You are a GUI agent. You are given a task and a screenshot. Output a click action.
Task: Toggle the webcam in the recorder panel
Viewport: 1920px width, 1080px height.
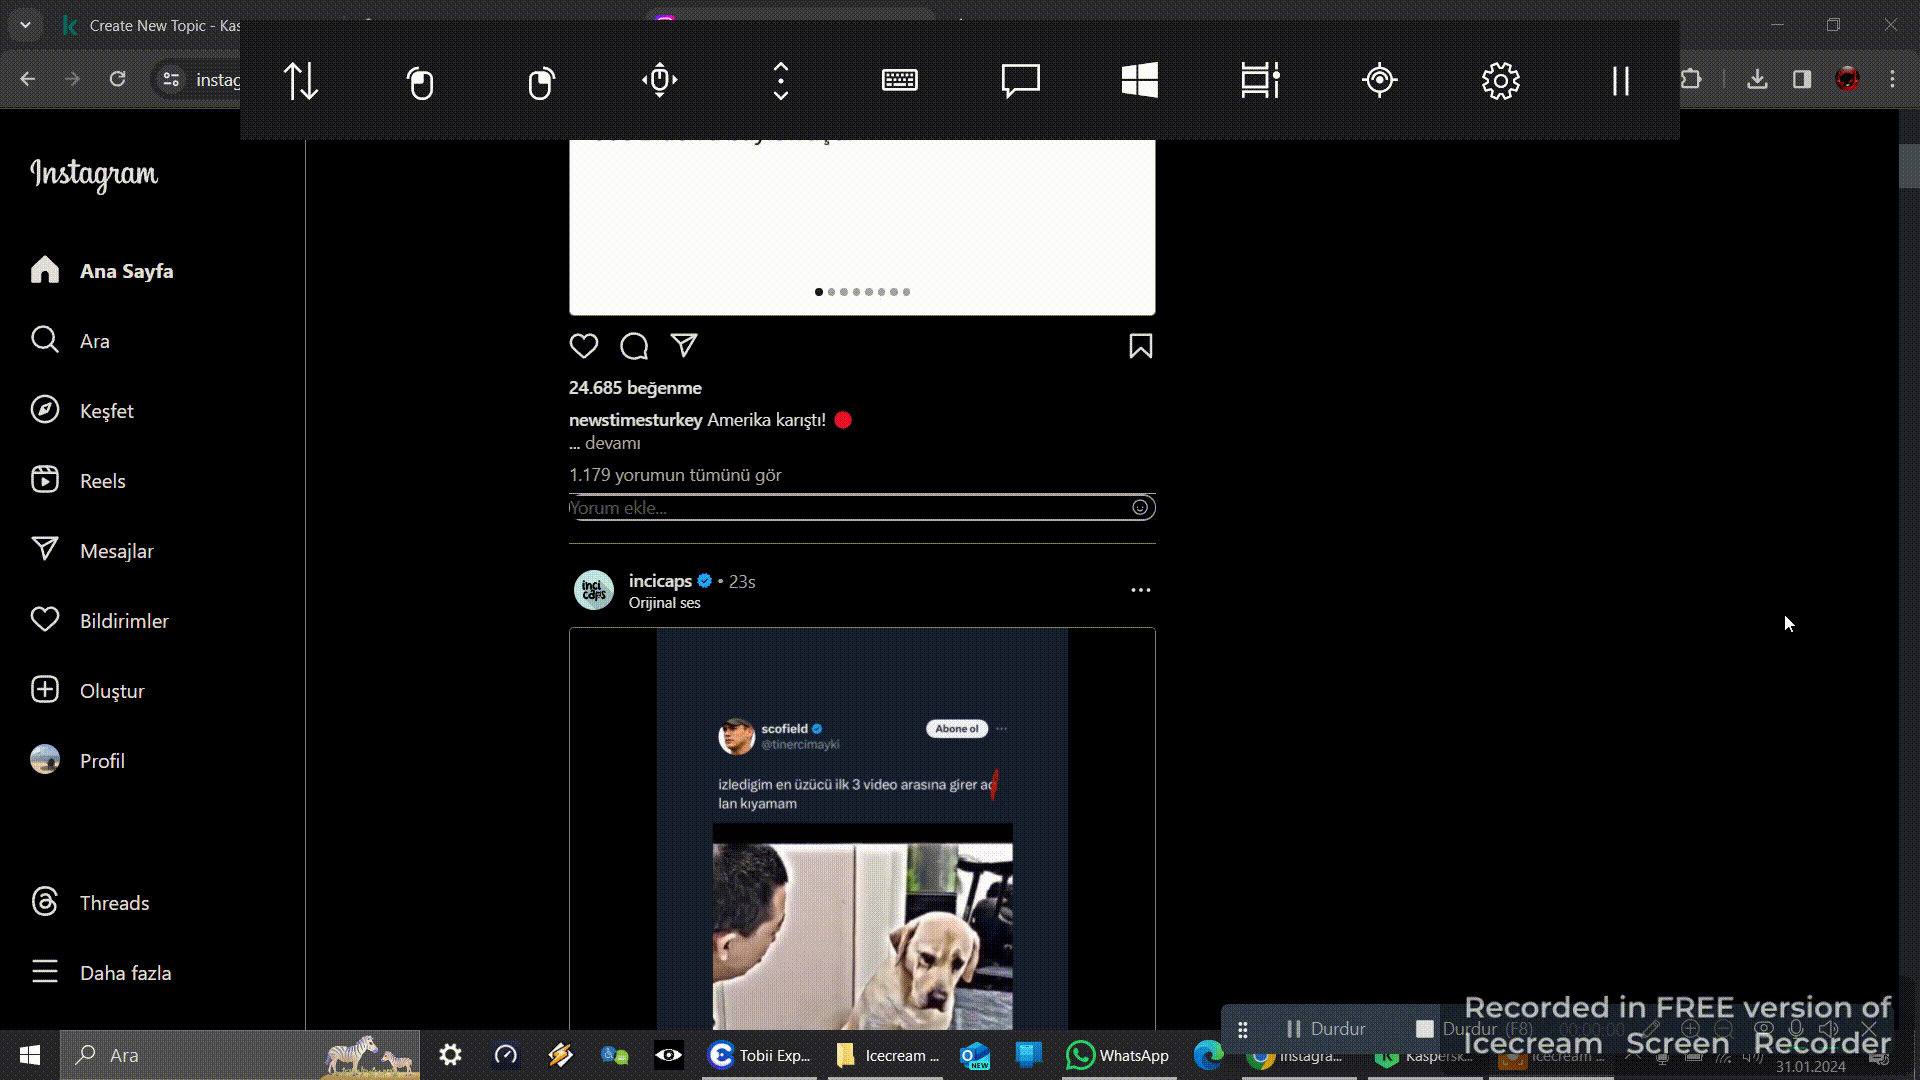coord(1764,1028)
